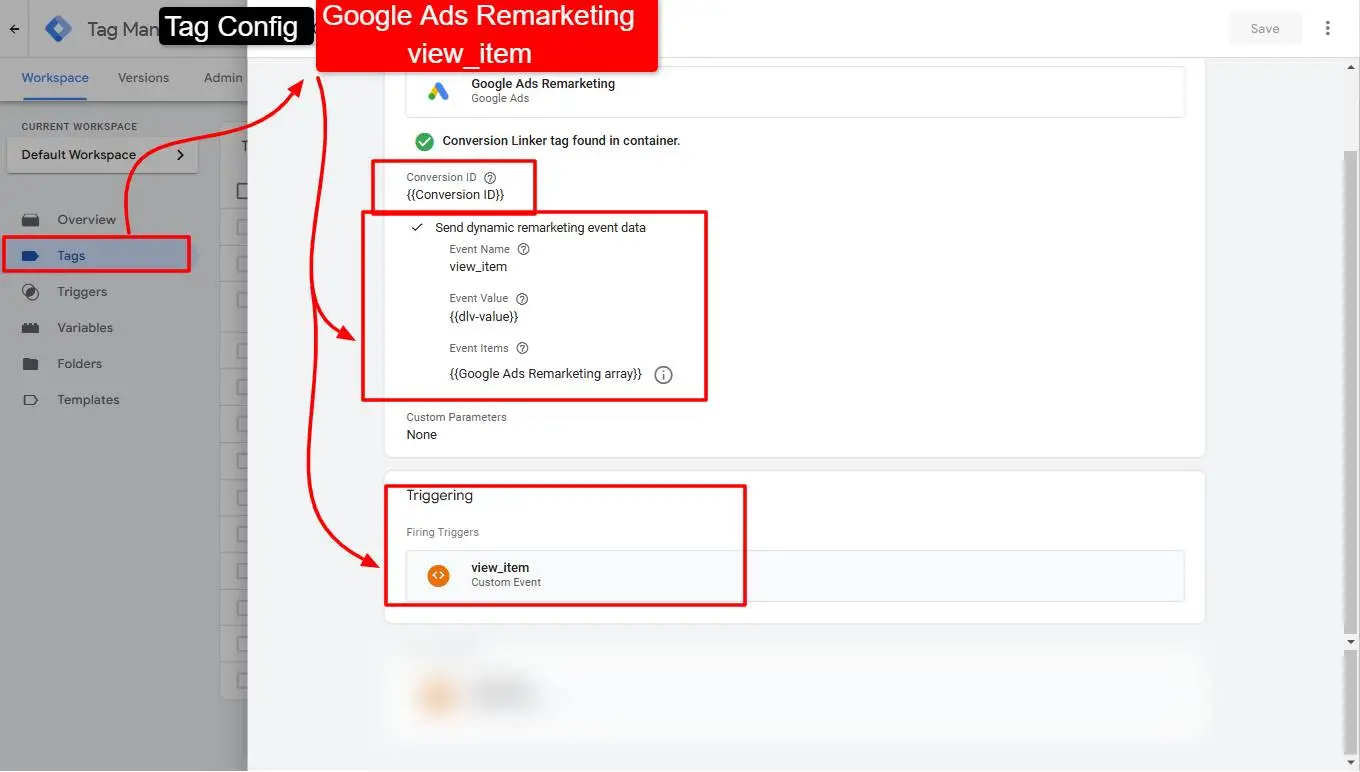1360x772 pixels.
Task: Click the view_item event name value
Action: coord(478,267)
